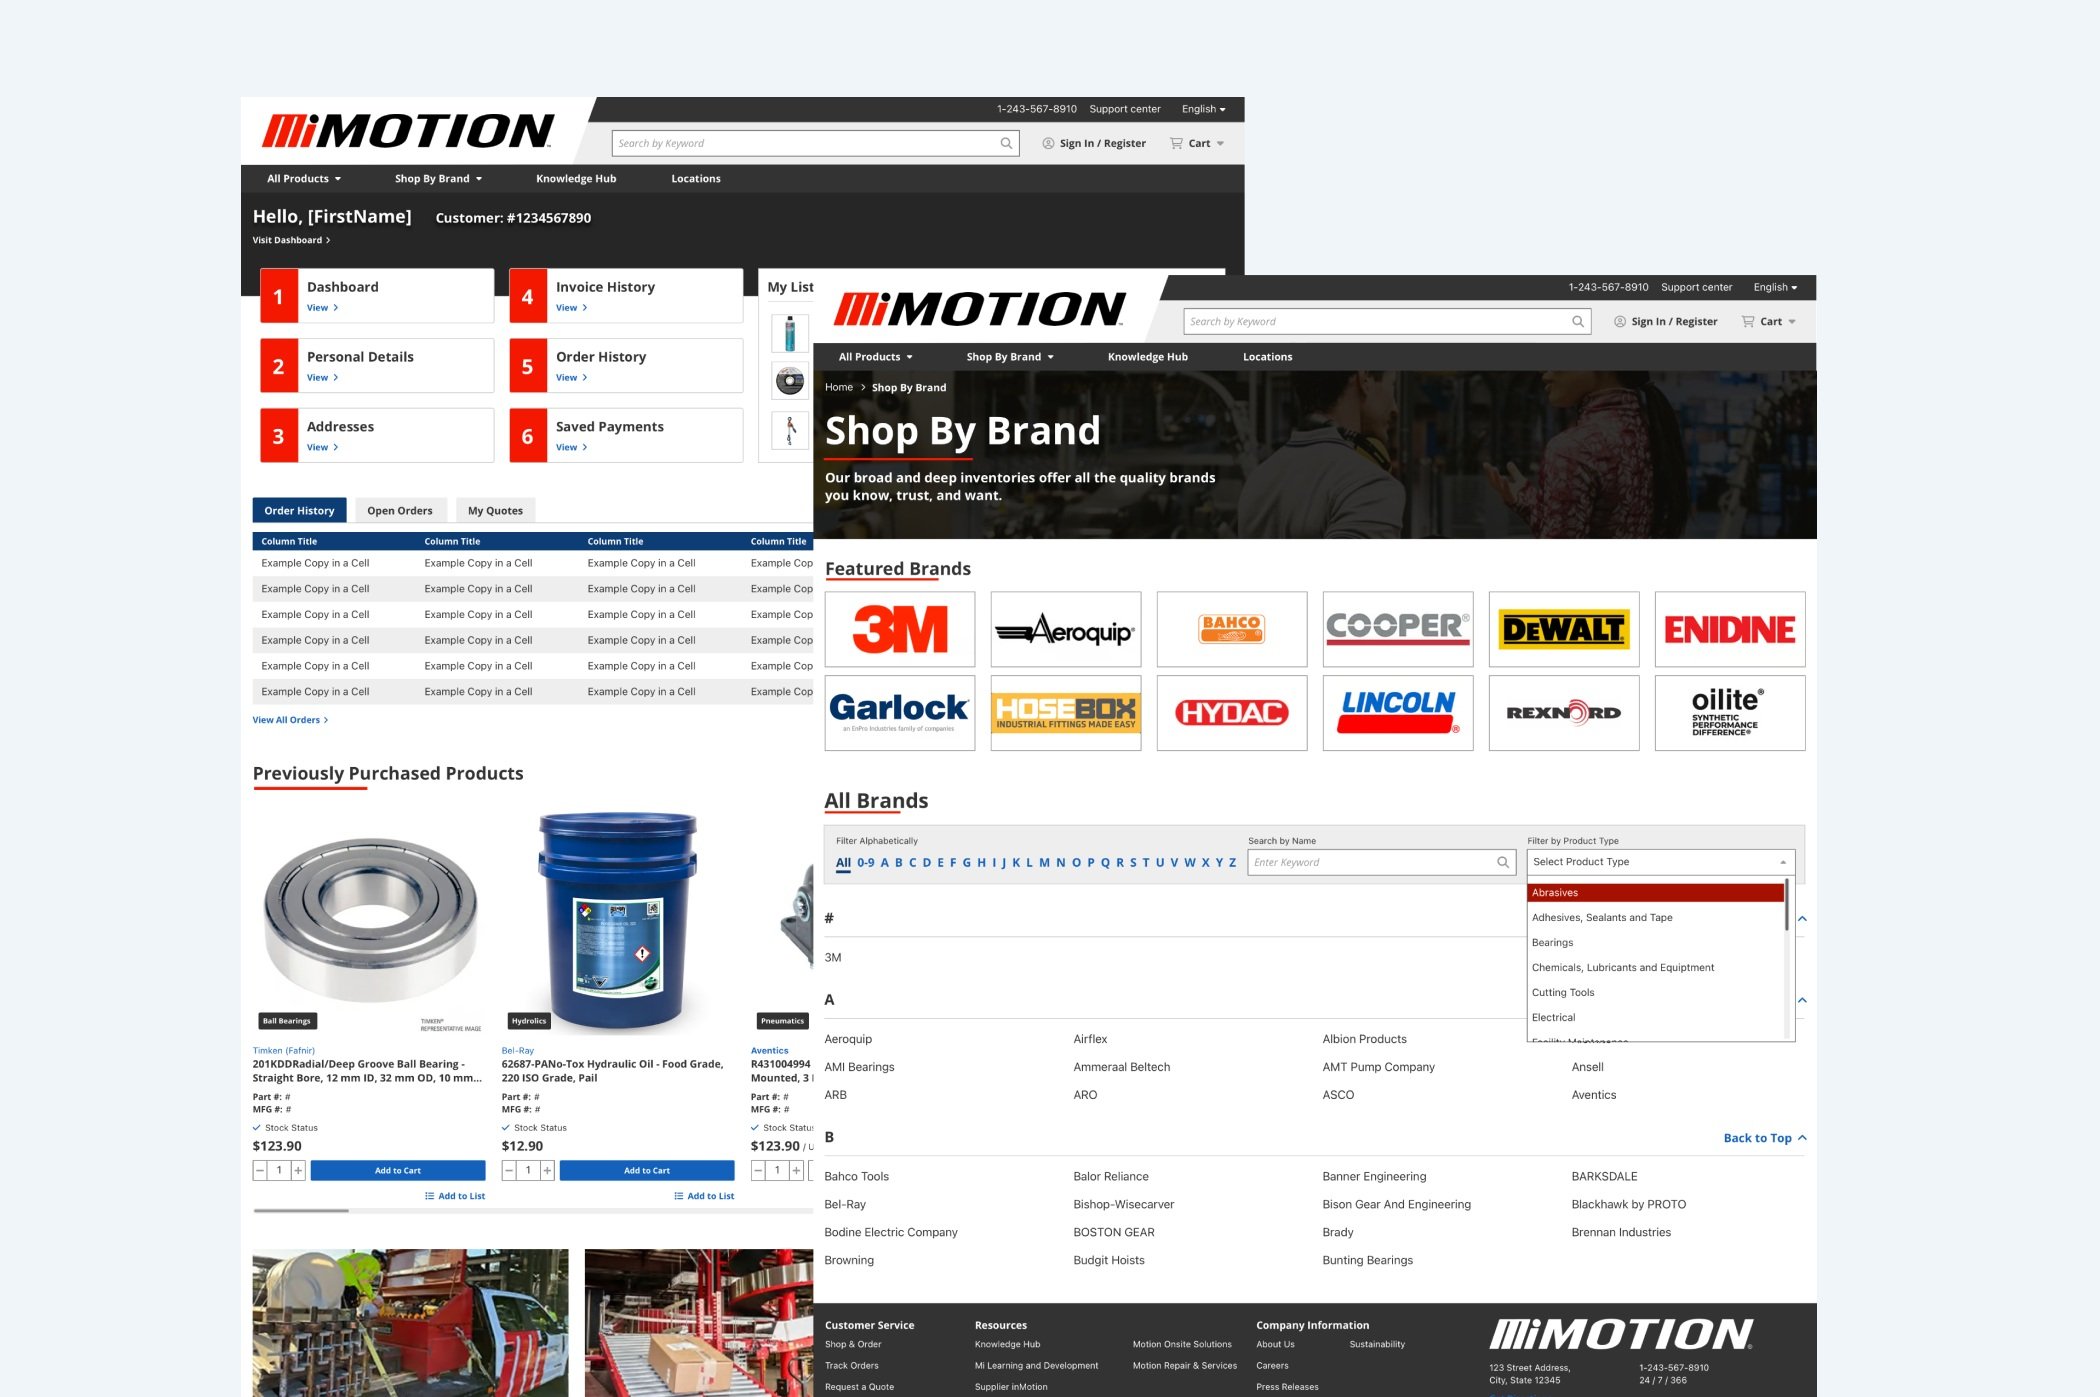Viewport: 2100px width, 1397px height.
Task: Open Invoice History View link
Action: coord(571,308)
